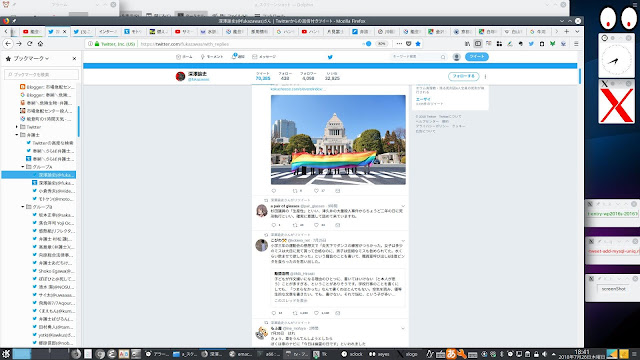
Task: Click the 'フォローする' follow button
Action: [464, 76]
